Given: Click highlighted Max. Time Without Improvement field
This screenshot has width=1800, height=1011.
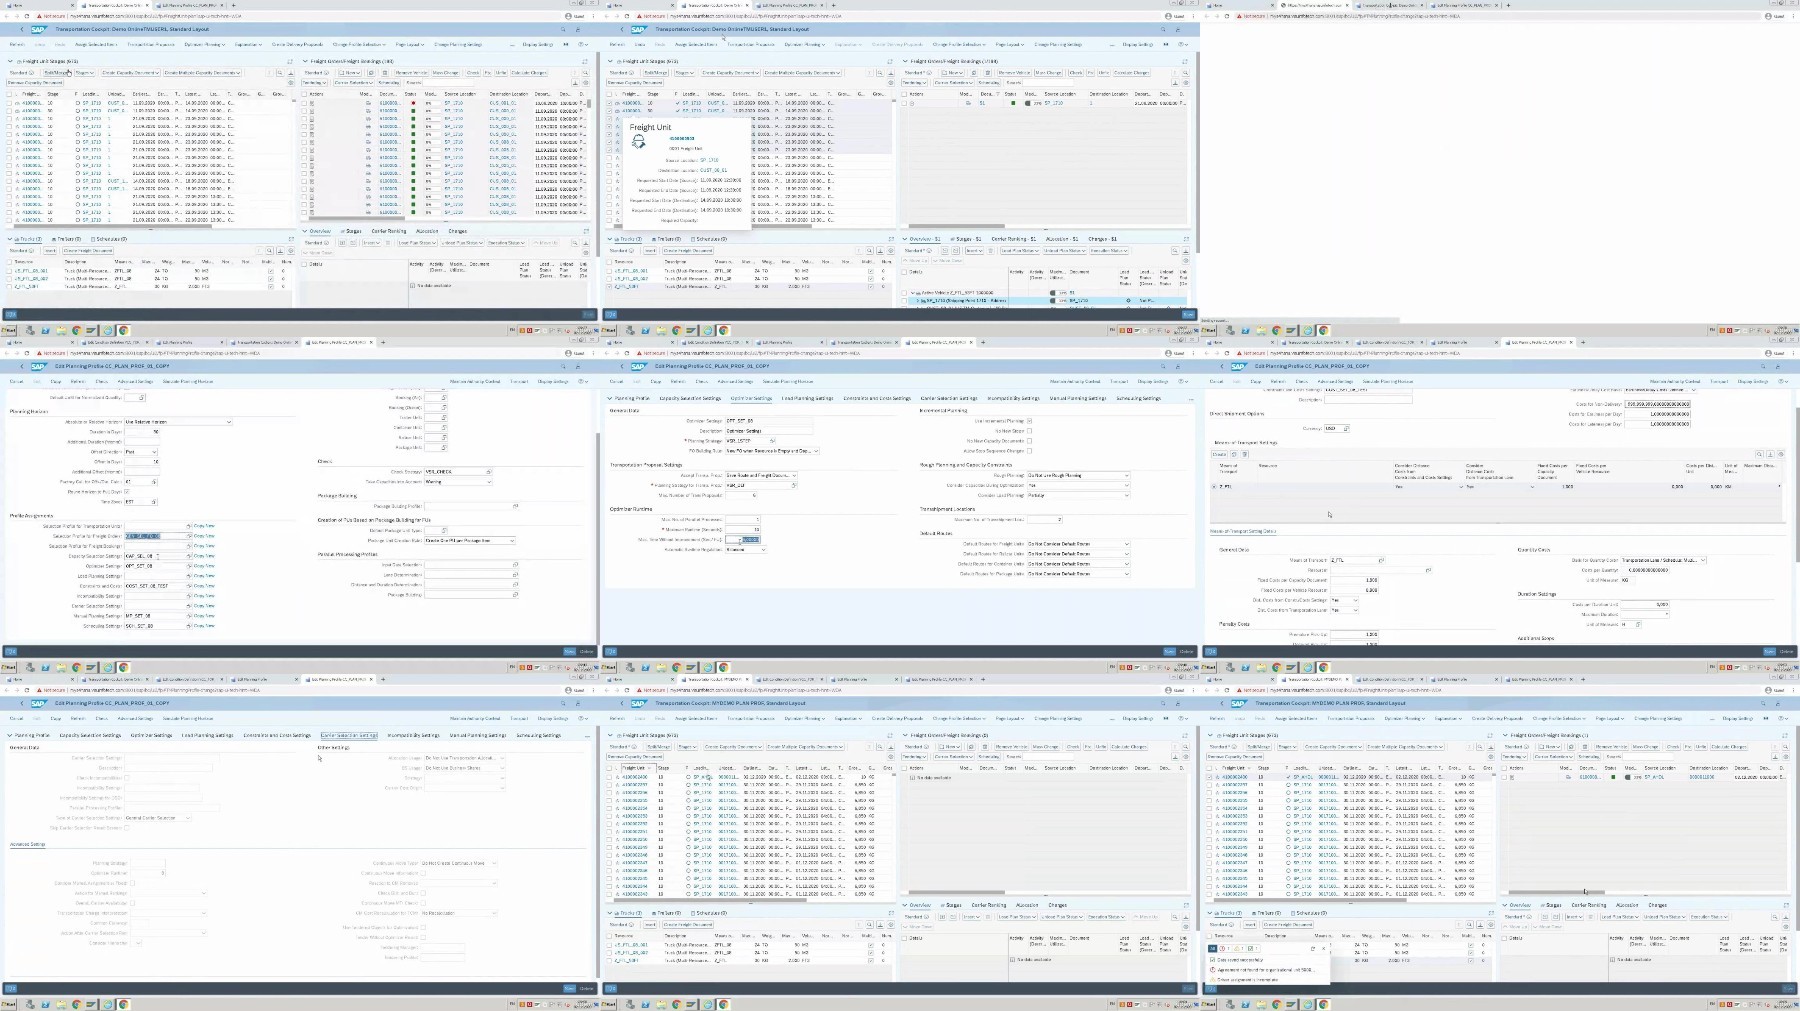Looking at the screenshot, I should coord(743,540).
